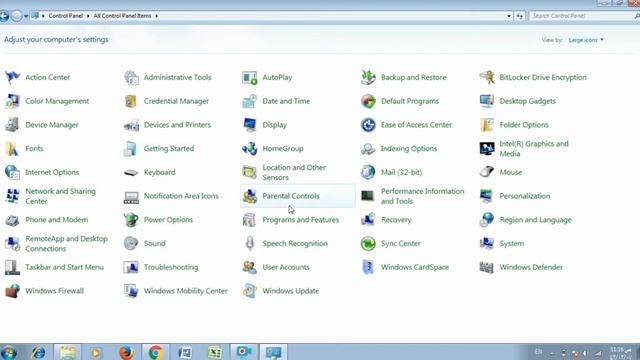Click the Folder Options icon

(487, 124)
